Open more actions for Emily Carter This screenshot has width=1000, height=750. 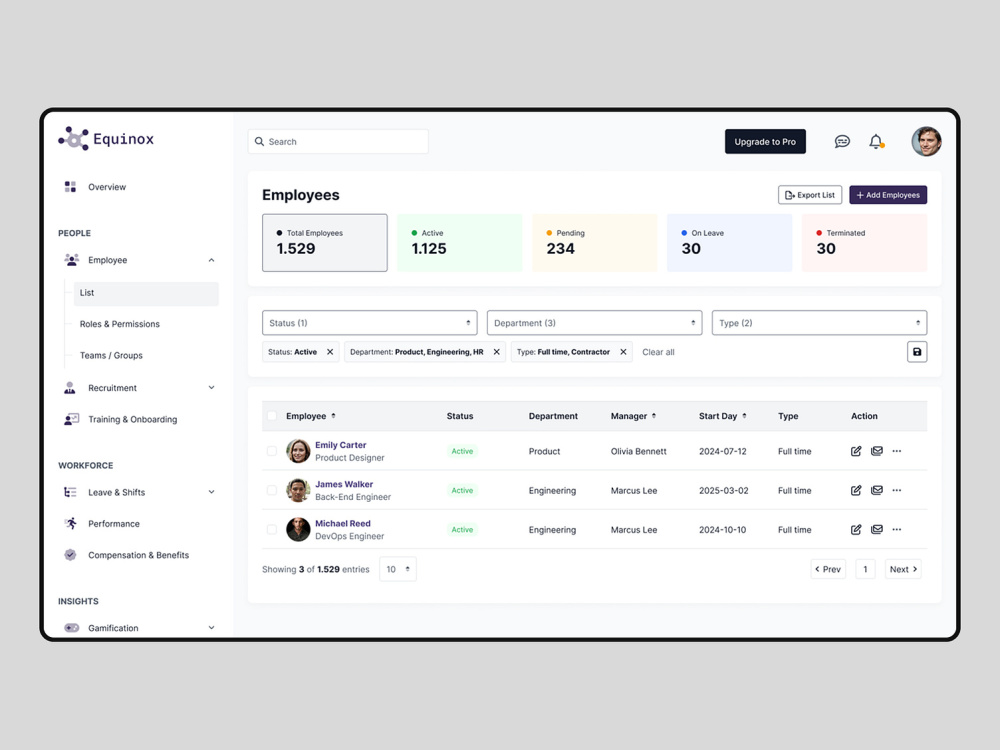897,451
